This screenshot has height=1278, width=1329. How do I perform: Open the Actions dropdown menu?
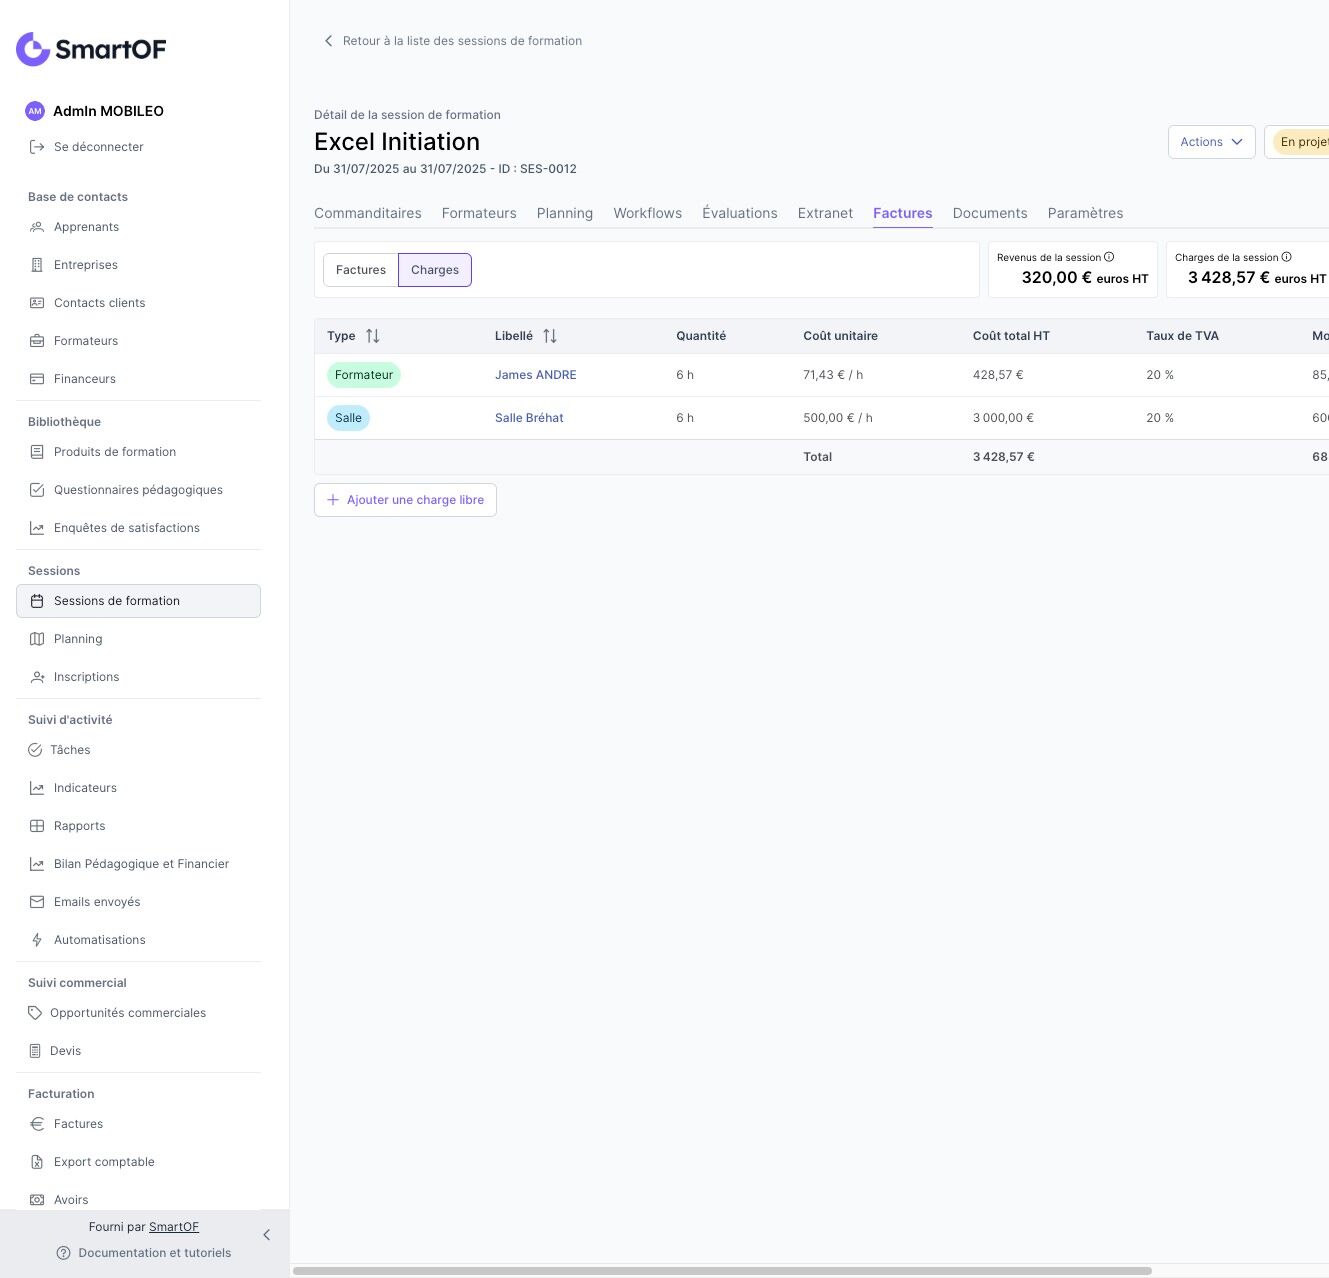click(1211, 142)
